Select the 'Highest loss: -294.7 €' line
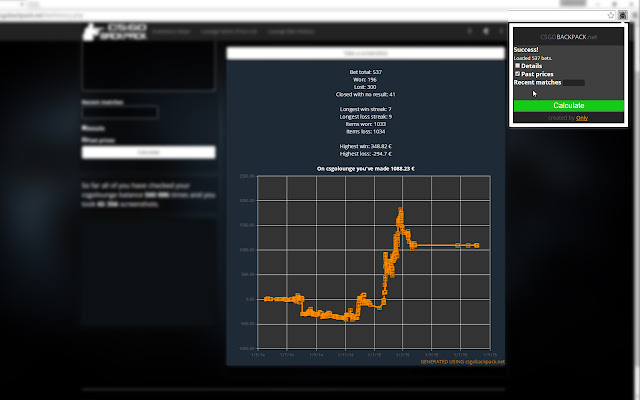 (365, 154)
